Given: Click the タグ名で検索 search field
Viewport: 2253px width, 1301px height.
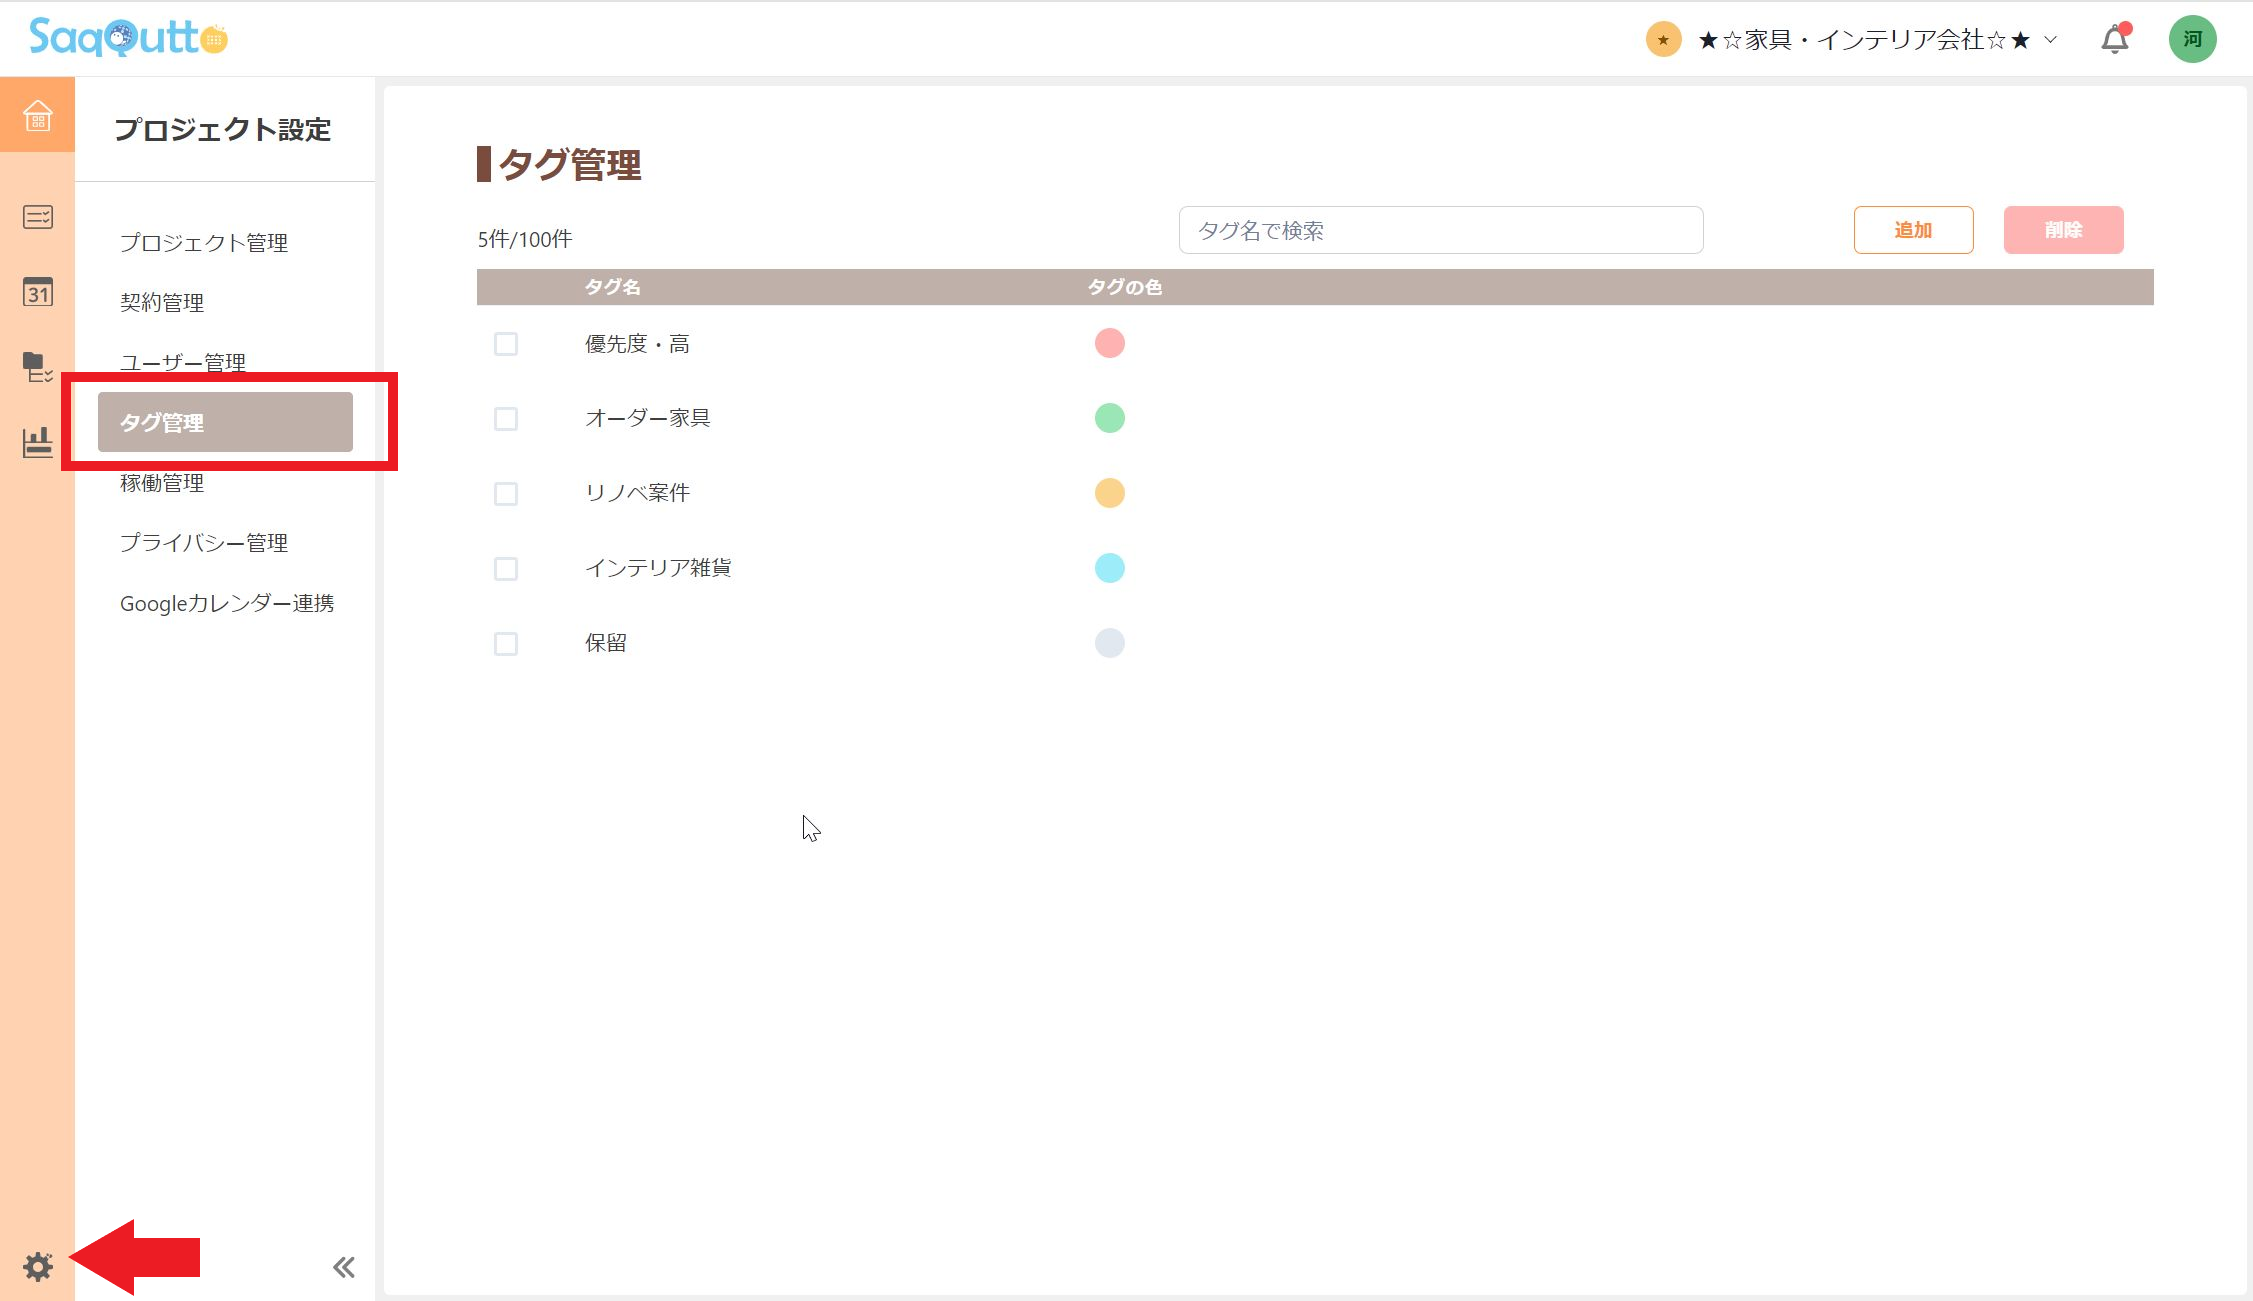Looking at the screenshot, I should click(1441, 229).
